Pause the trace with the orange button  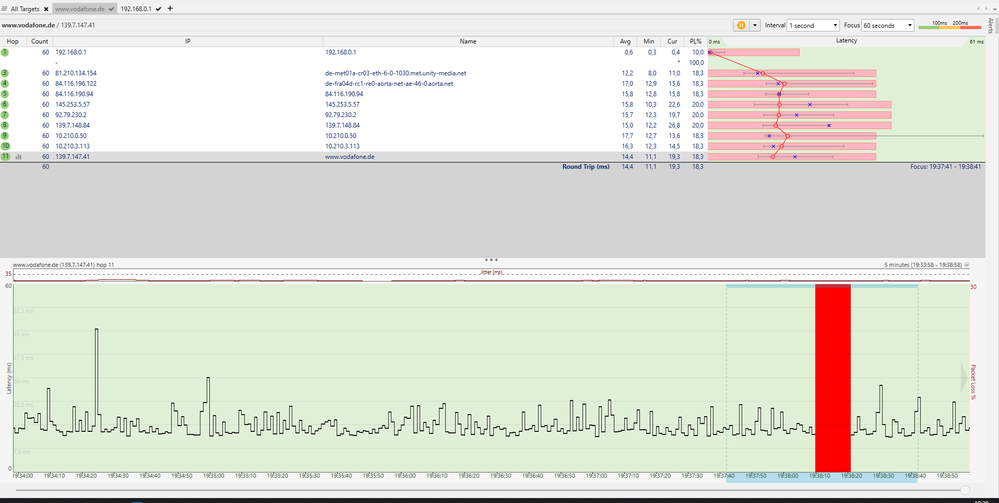tap(741, 25)
